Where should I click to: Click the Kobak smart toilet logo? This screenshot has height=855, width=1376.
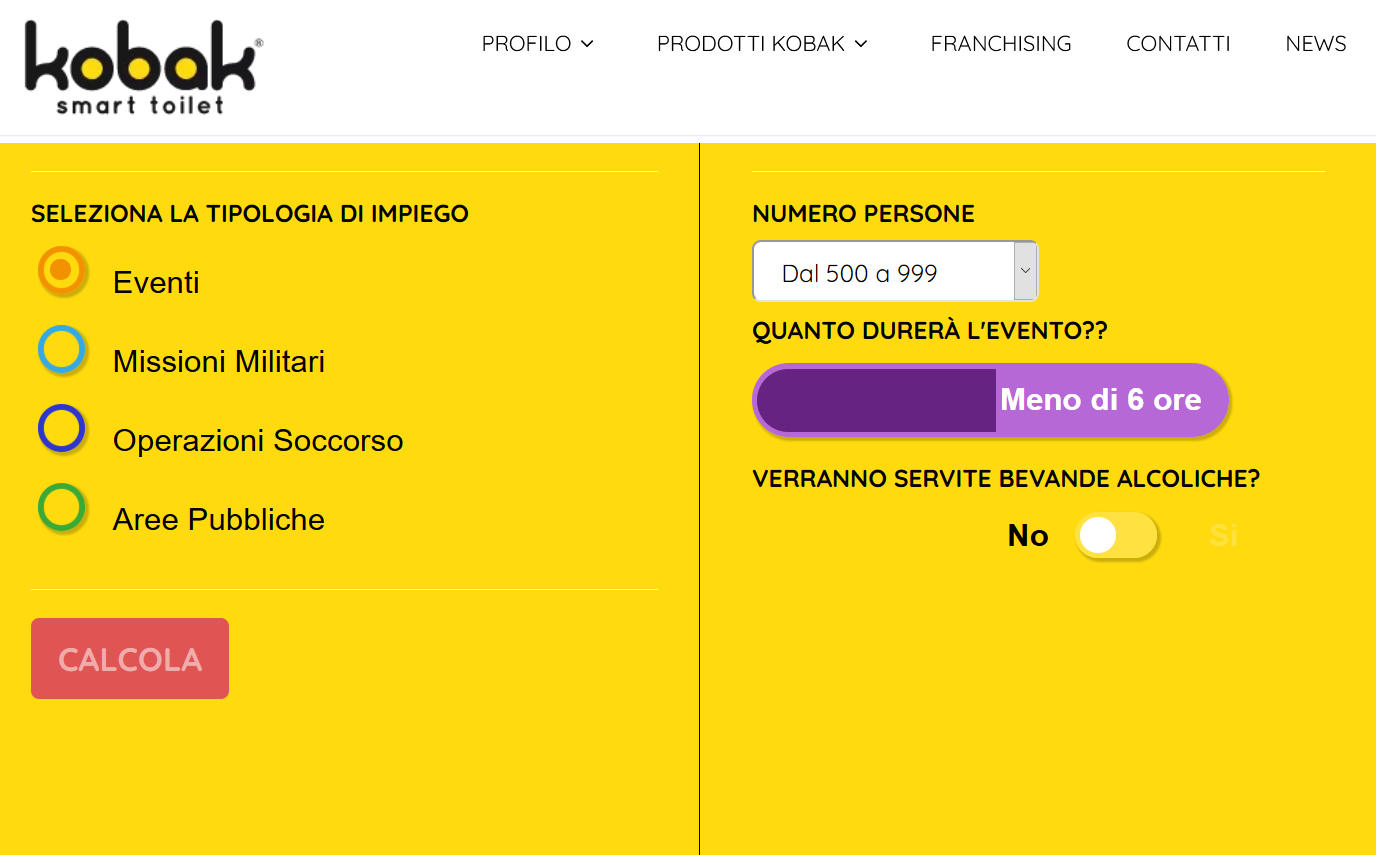pyautogui.click(x=144, y=67)
